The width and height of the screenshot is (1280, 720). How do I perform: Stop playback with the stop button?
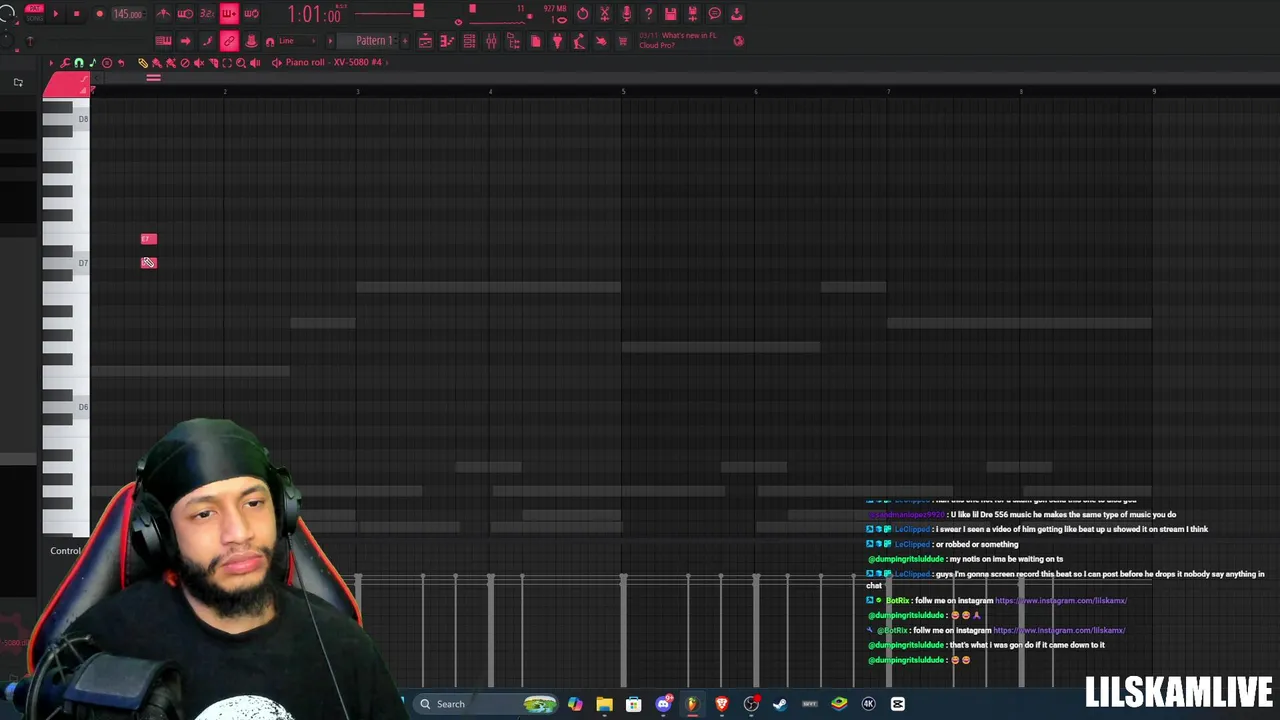[76, 14]
